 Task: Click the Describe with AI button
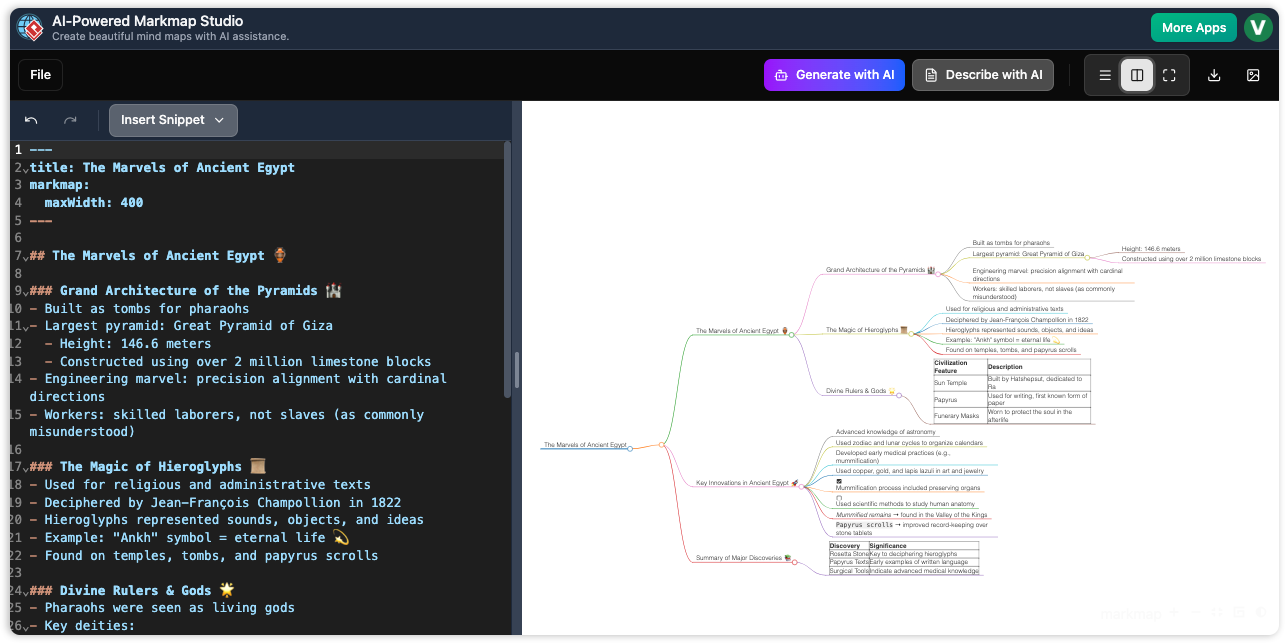(982, 74)
